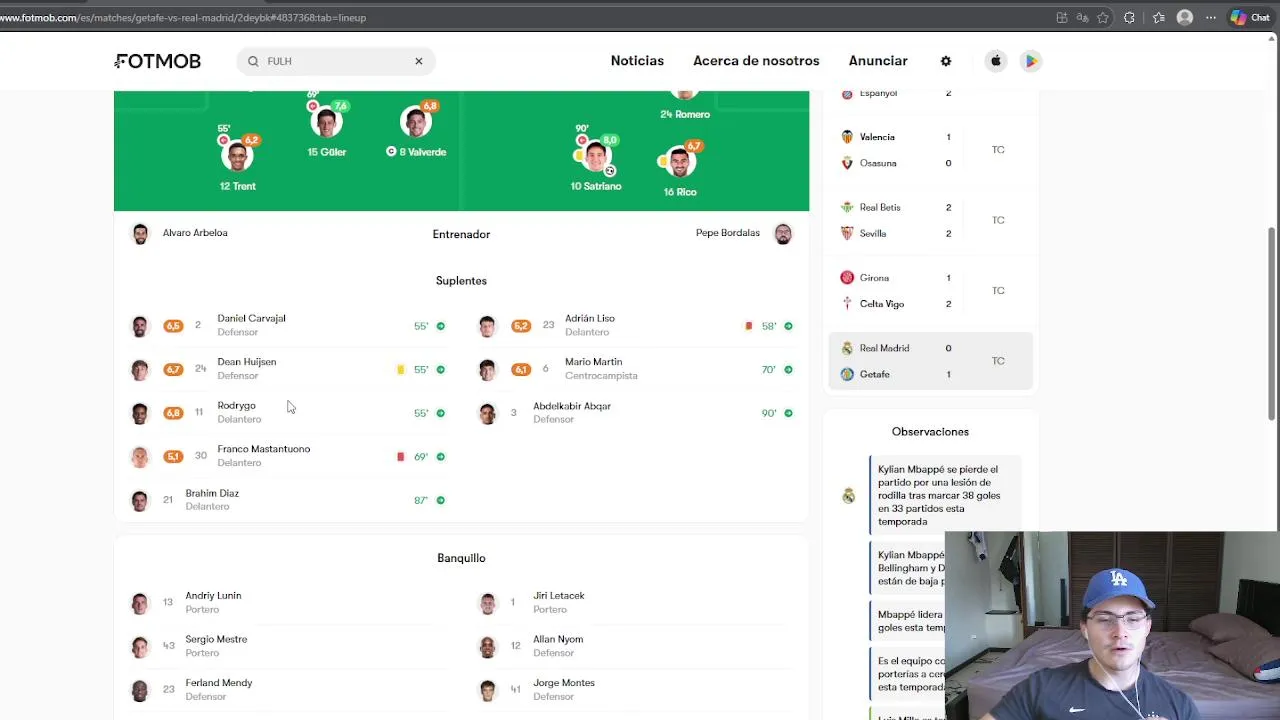
Task: Select player 8 Valverde on the pitch
Action: tap(416, 127)
